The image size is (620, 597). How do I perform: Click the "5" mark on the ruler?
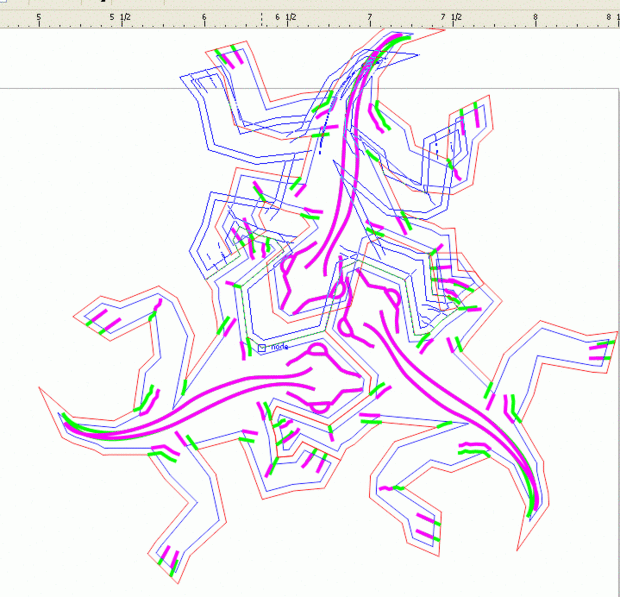point(39,17)
